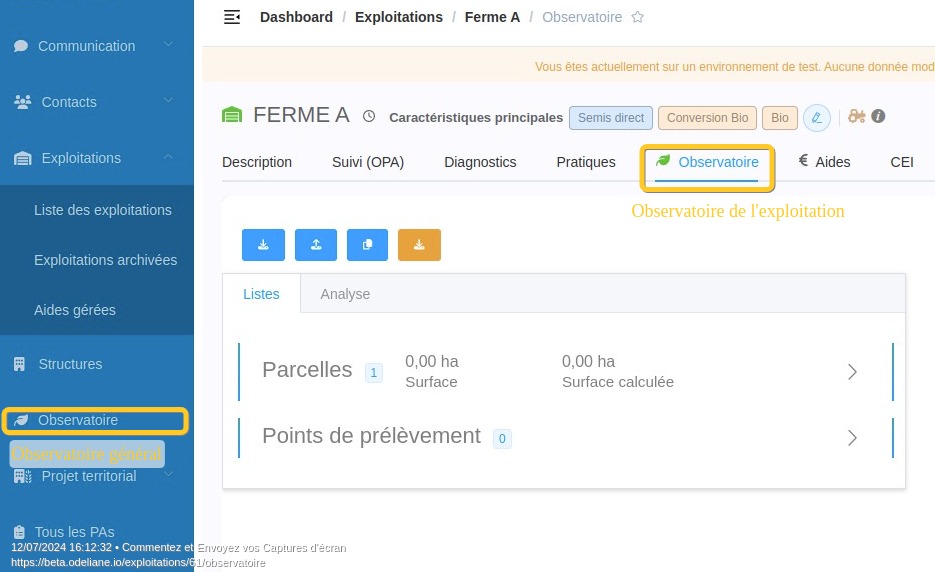Open the Description tab
The height and width of the screenshot is (572, 935).
[257, 162]
